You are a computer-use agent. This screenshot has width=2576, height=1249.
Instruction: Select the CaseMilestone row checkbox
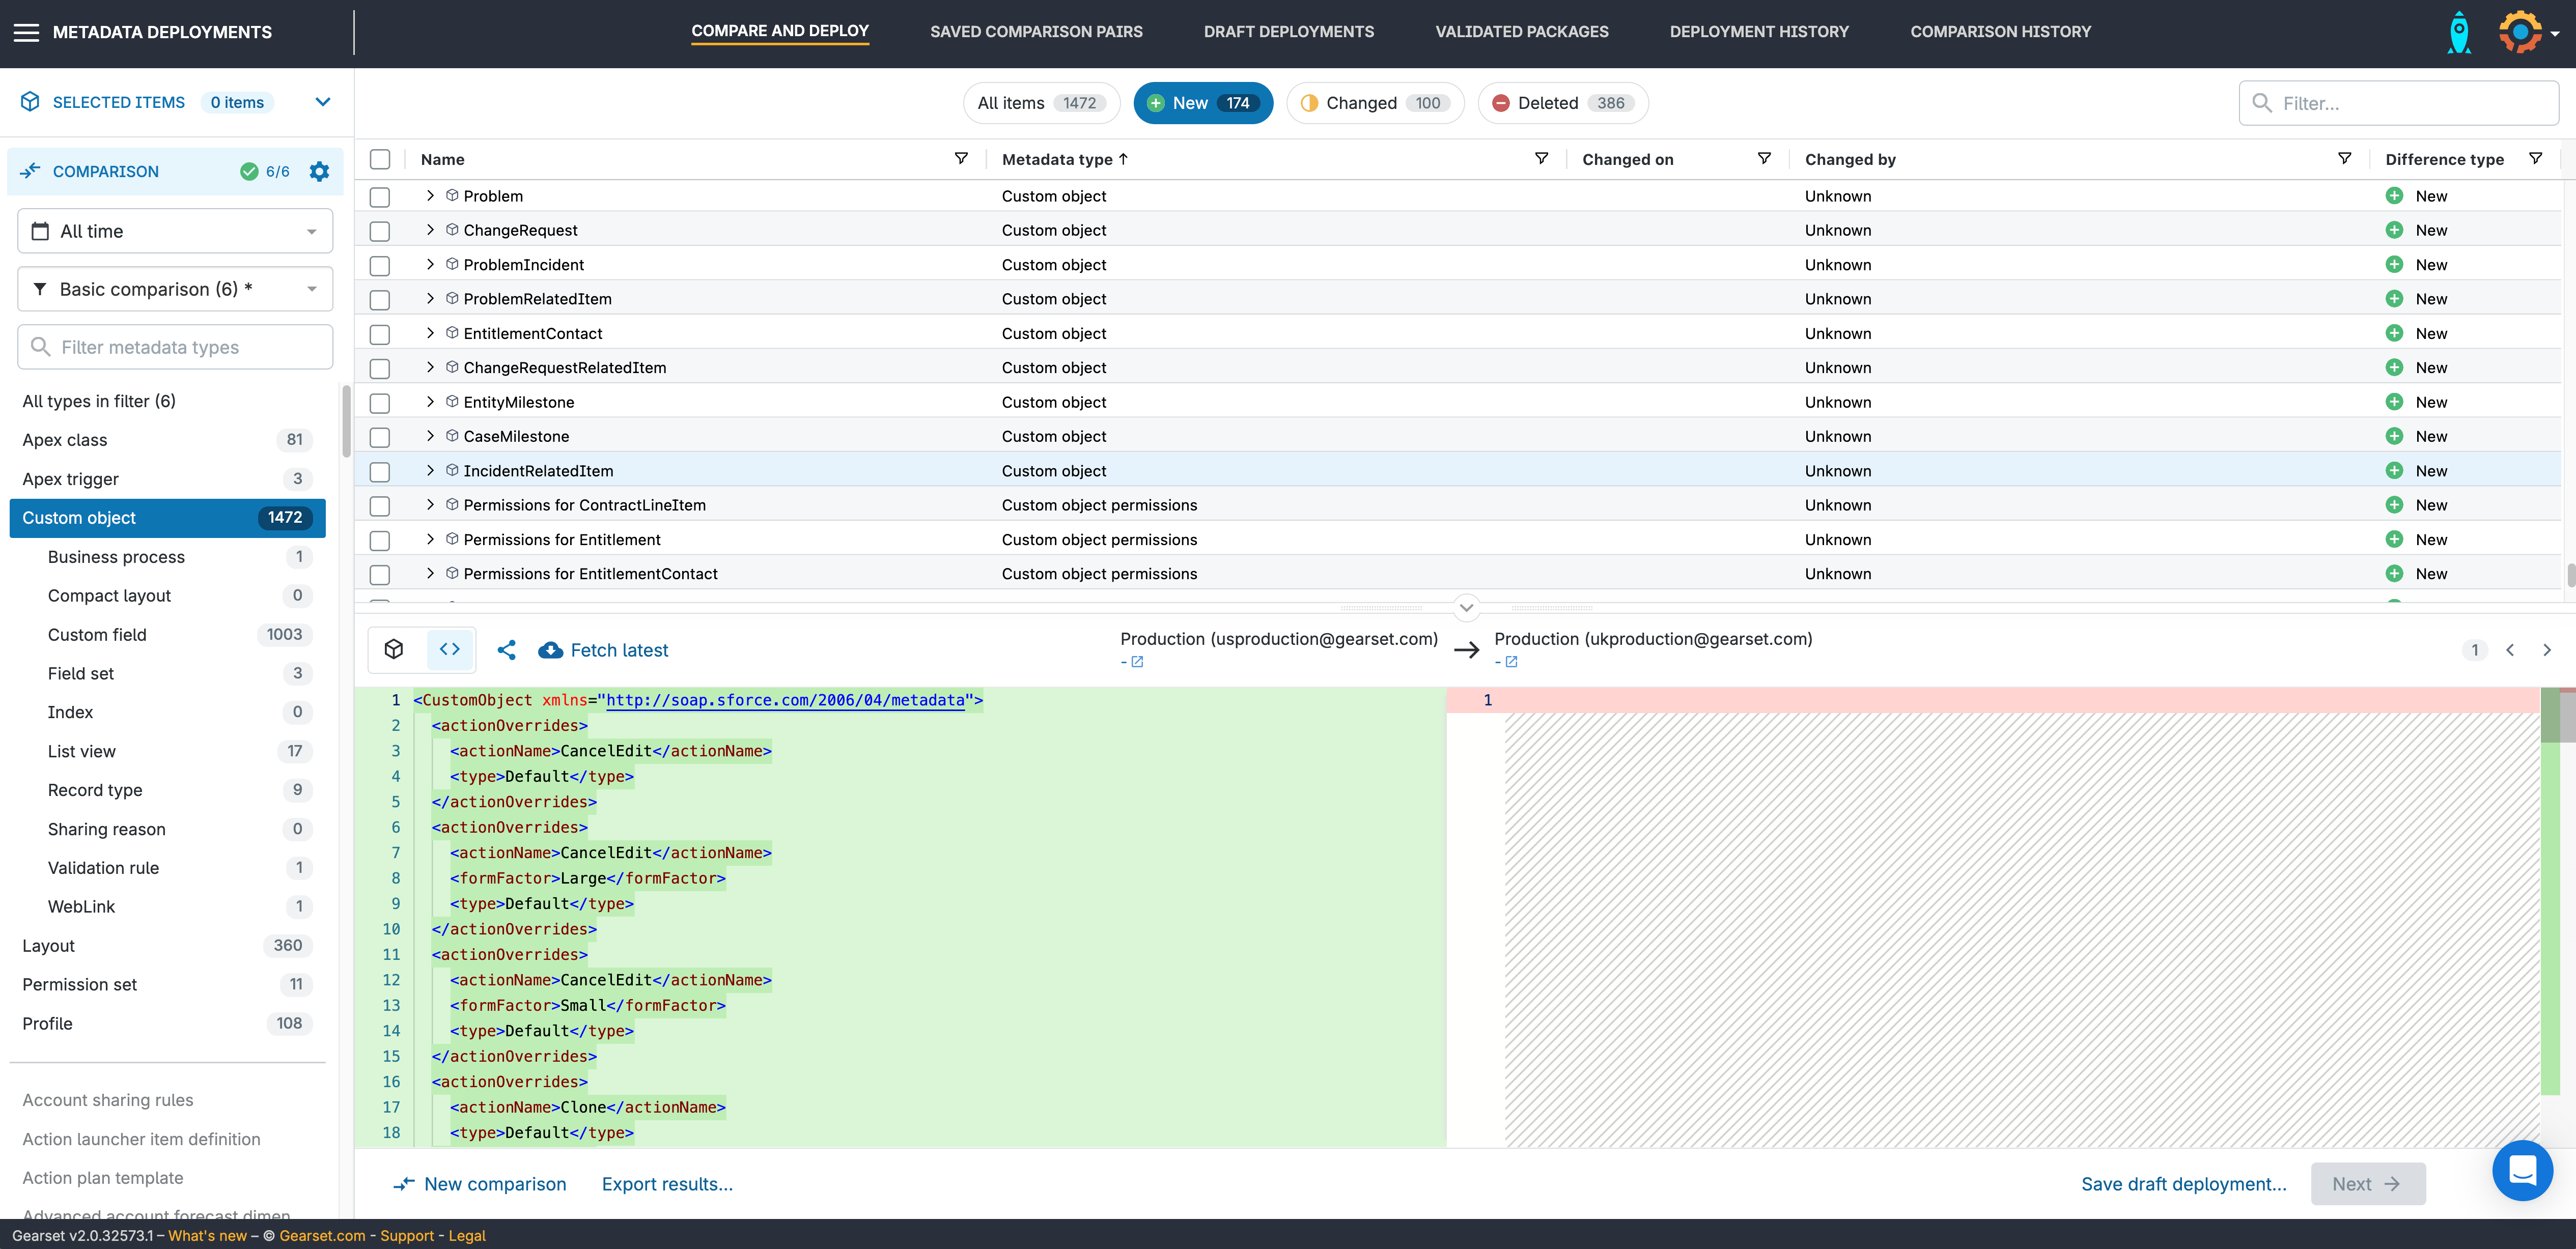click(x=380, y=437)
